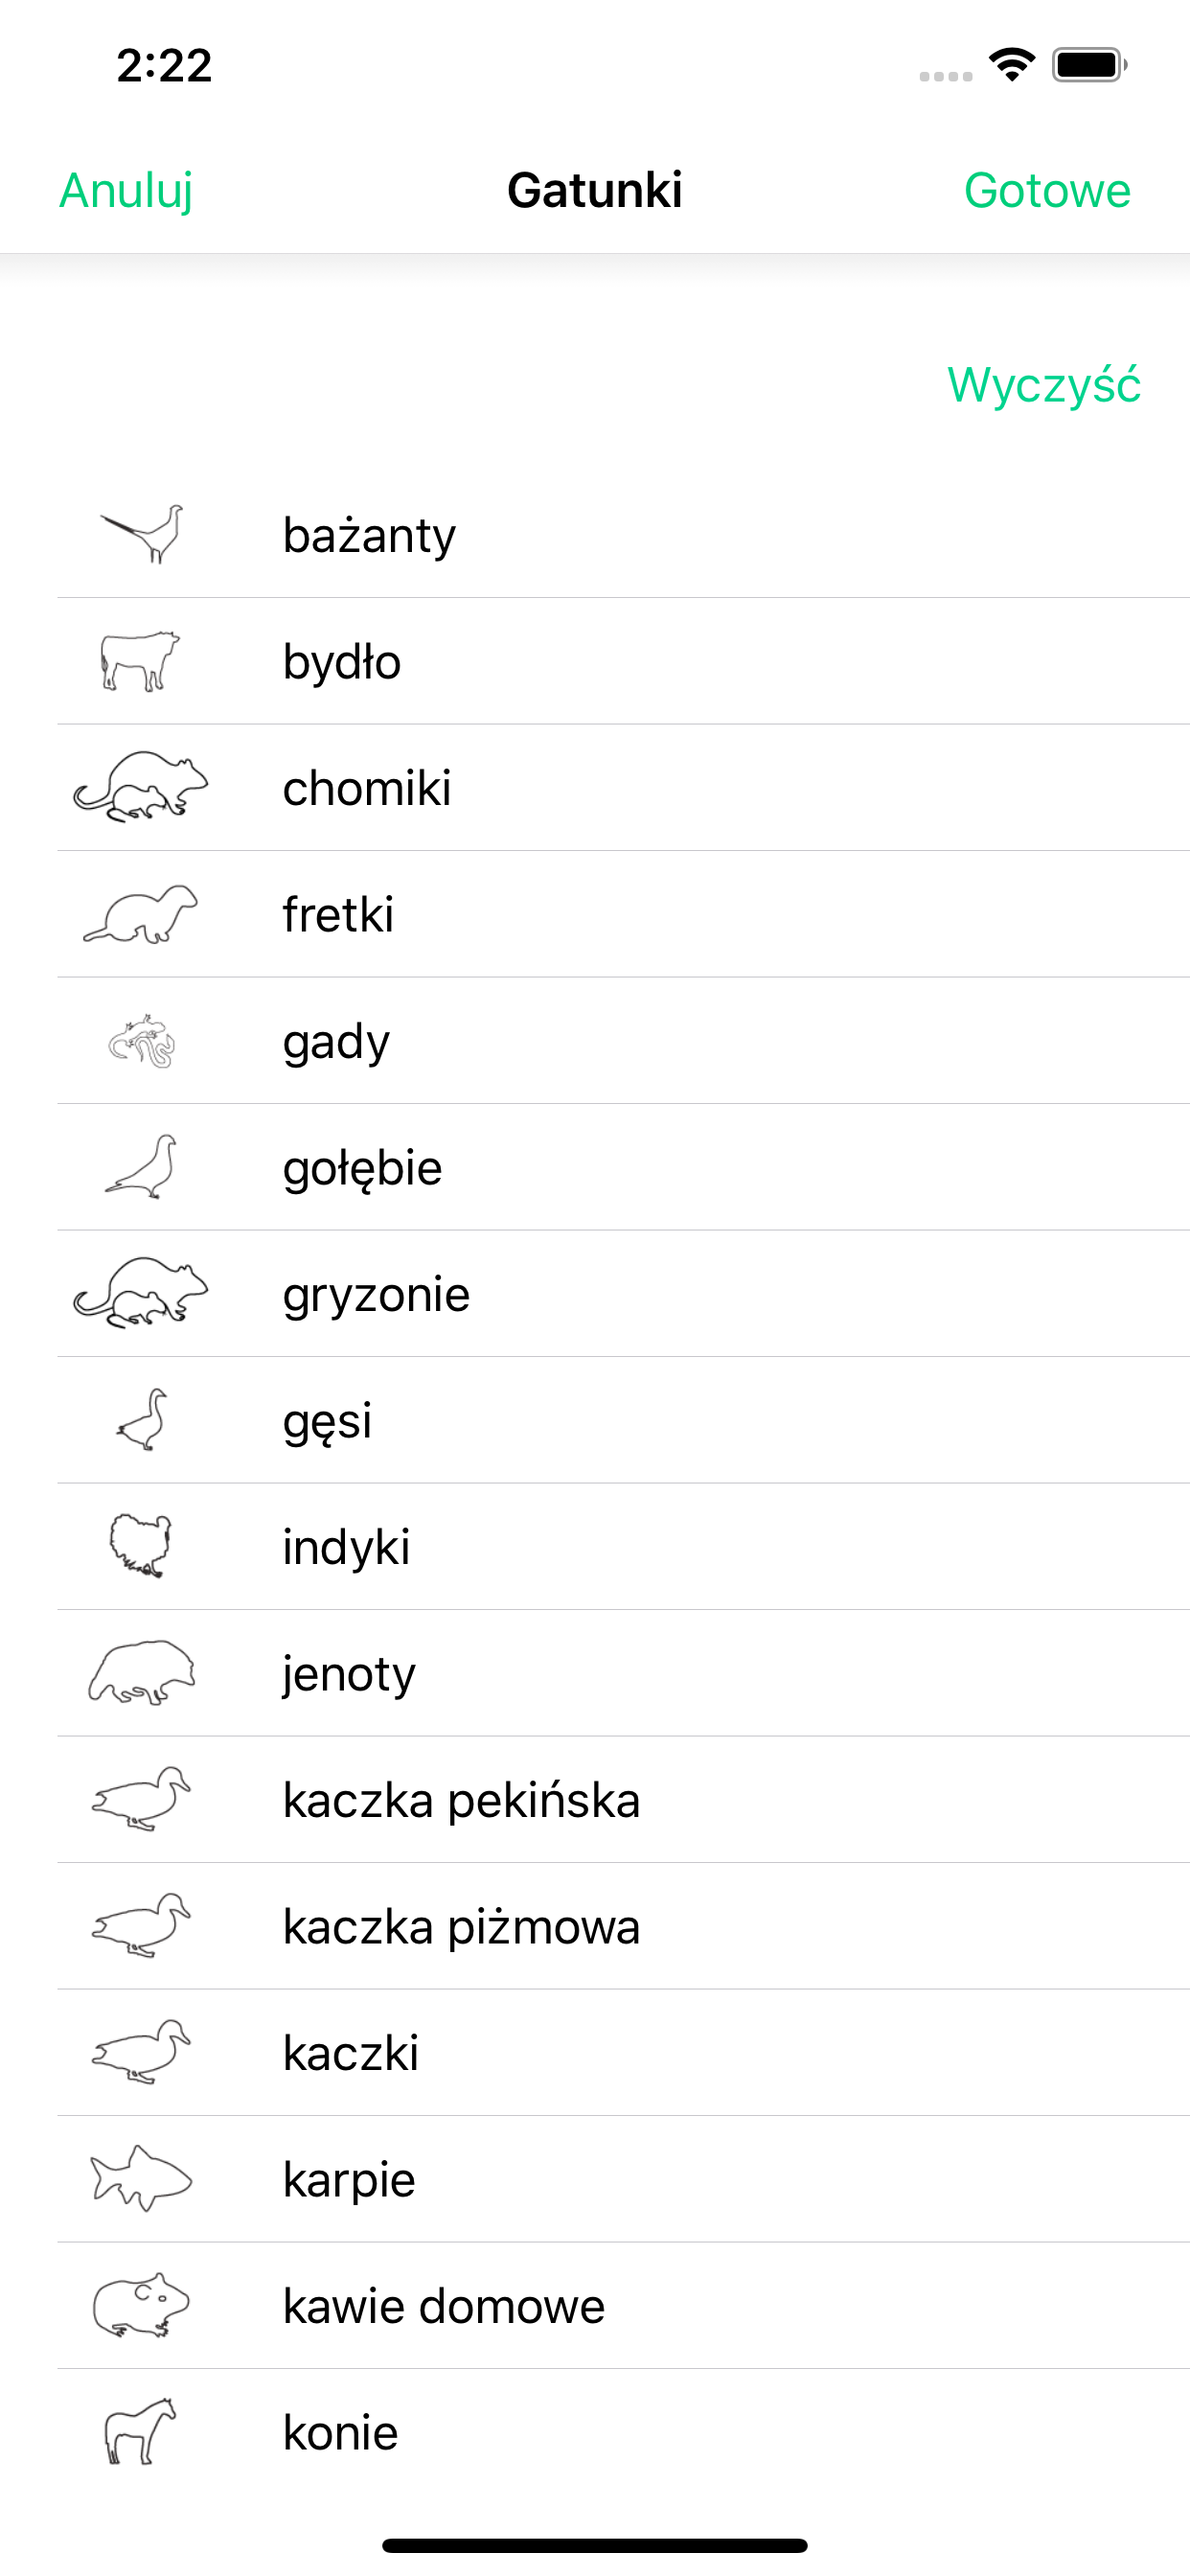The image size is (1190, 2576).
Task: Select the chomiki species row
Action: [x=623, y=788]
